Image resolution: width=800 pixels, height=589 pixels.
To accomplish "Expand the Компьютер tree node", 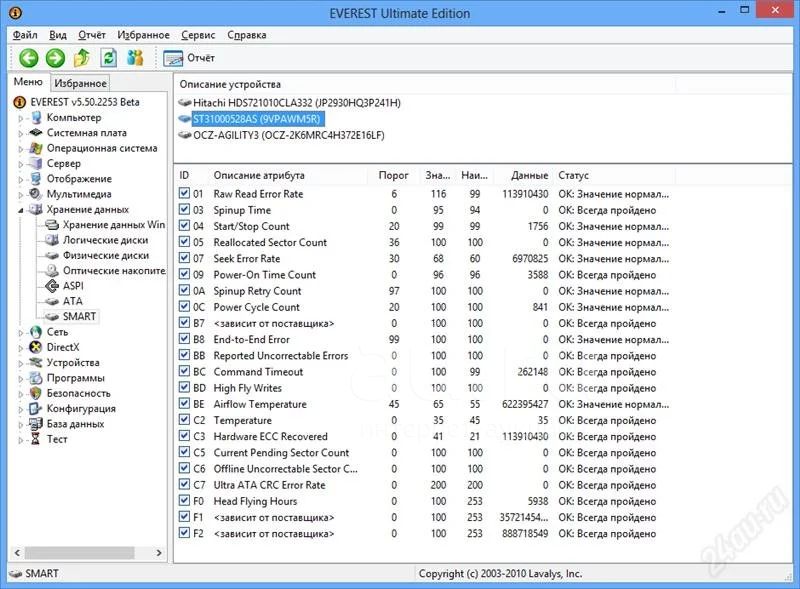I will pos(21,118).
